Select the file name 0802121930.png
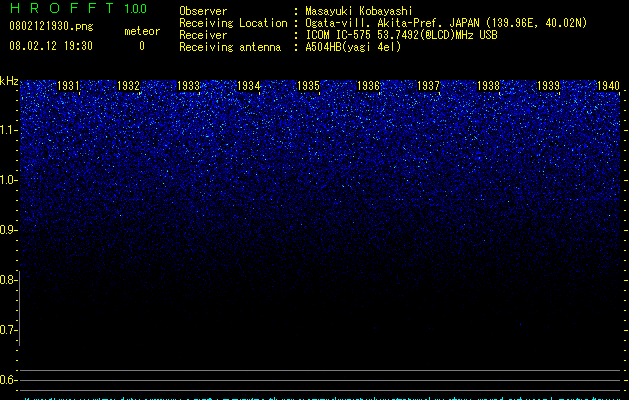629x400 pixels. coord(51,26)
